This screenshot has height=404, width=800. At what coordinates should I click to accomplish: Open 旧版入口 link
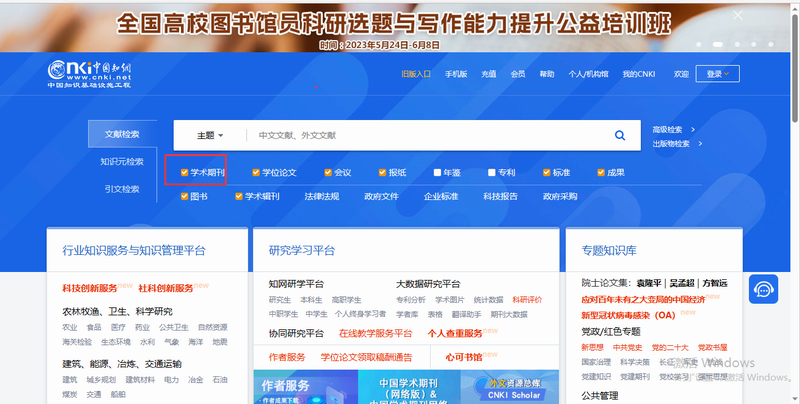[416, 74]
